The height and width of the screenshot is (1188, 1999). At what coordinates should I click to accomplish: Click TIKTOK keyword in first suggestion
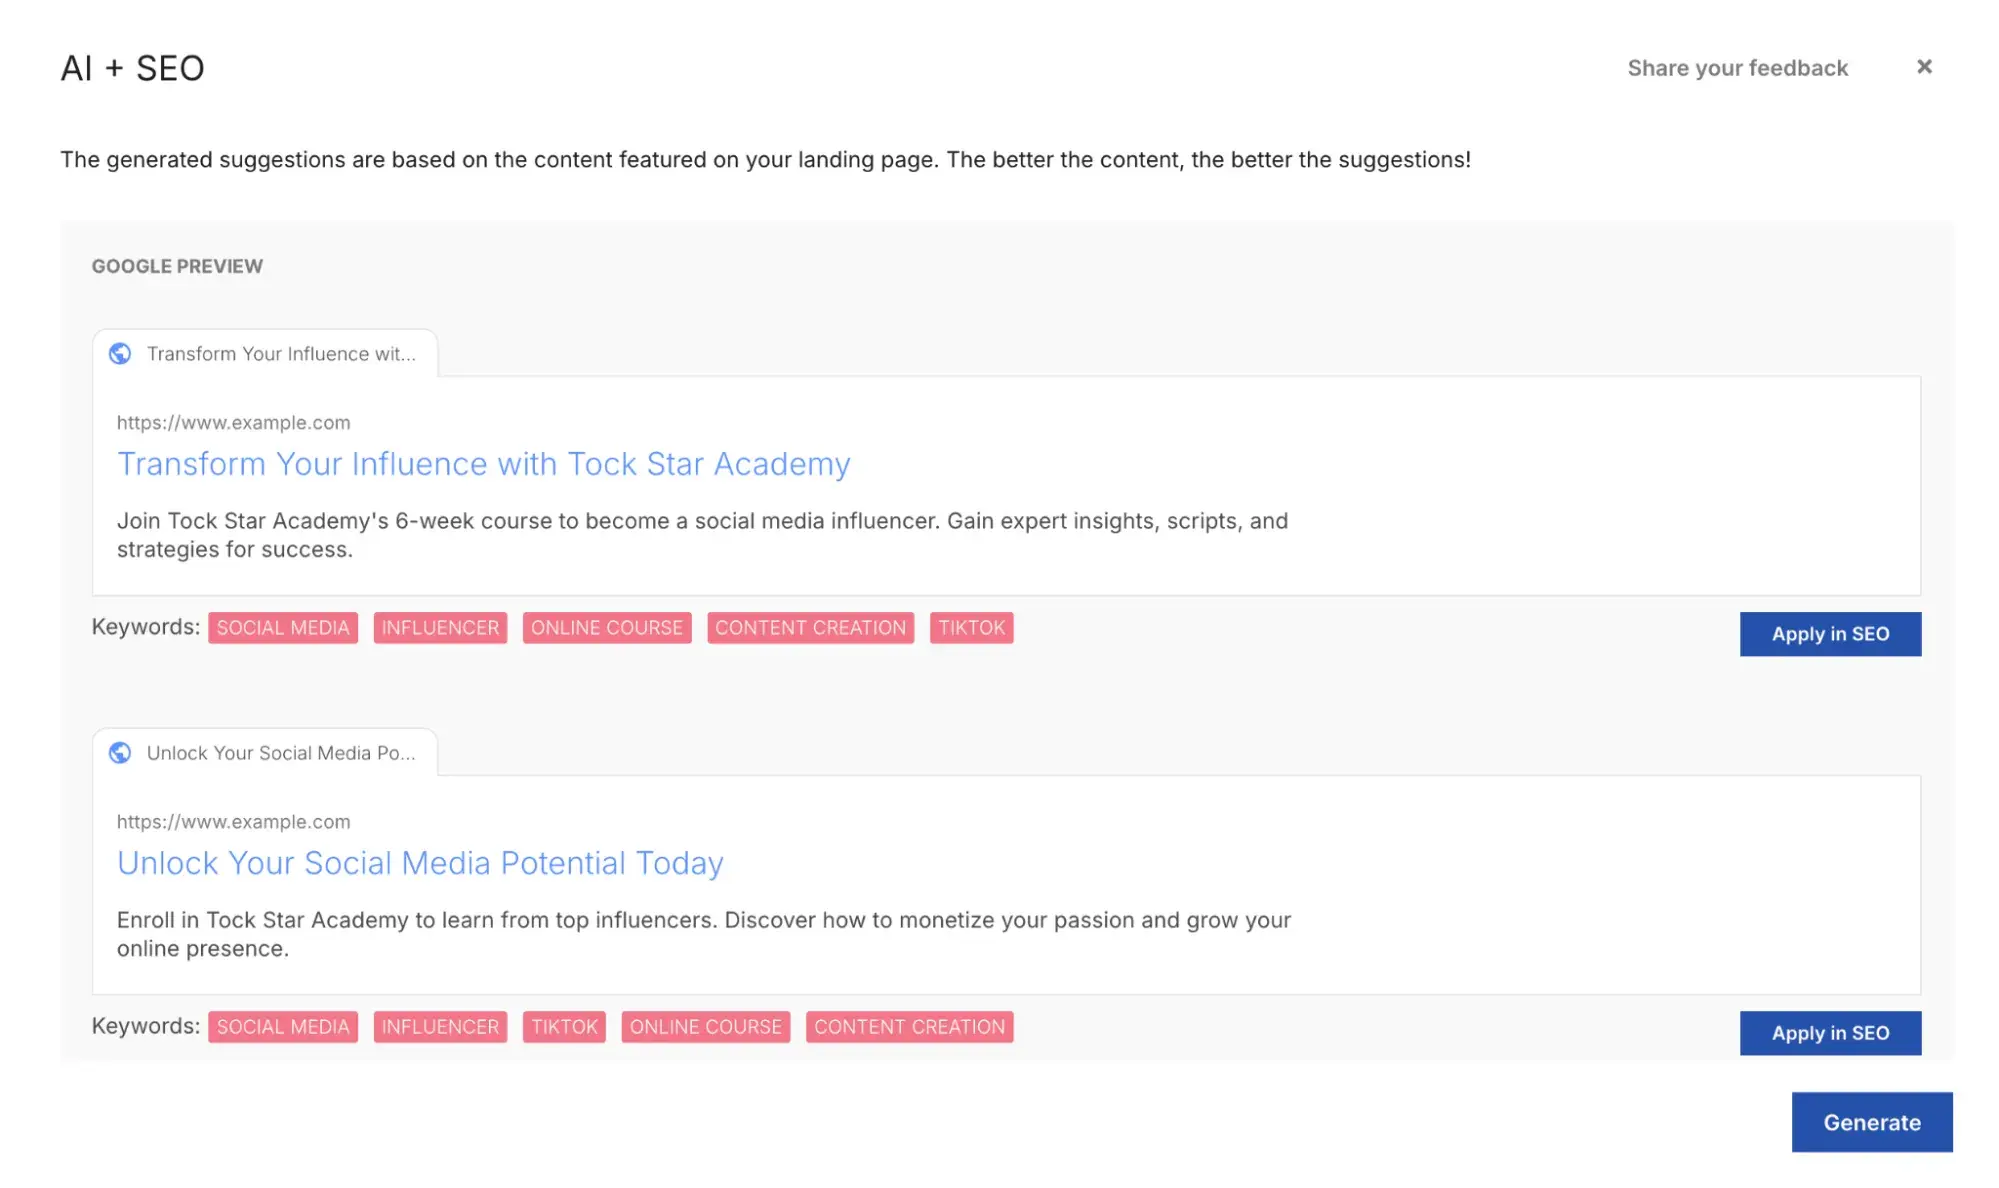click(971, 627)
